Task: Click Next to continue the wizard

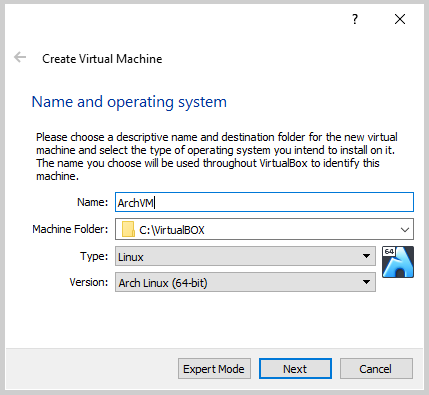Action: pos(295,369)
